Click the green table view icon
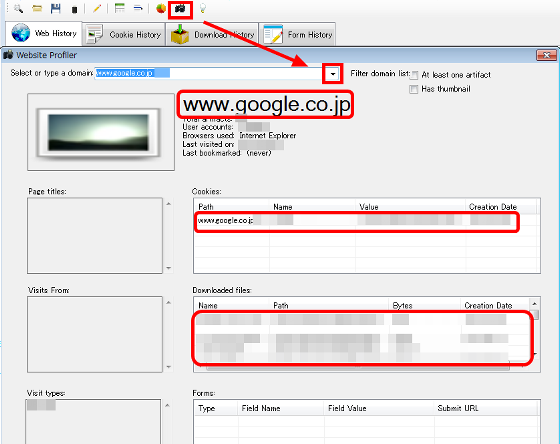560x444 pixels. pos(120,8)
